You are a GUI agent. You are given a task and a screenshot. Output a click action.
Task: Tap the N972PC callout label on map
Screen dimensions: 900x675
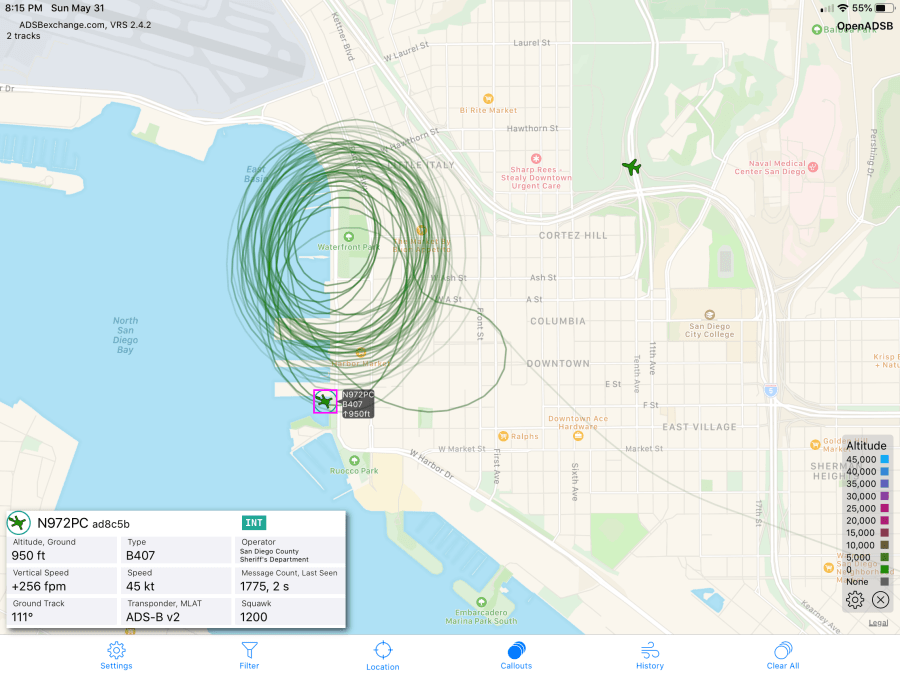[357, 404]
